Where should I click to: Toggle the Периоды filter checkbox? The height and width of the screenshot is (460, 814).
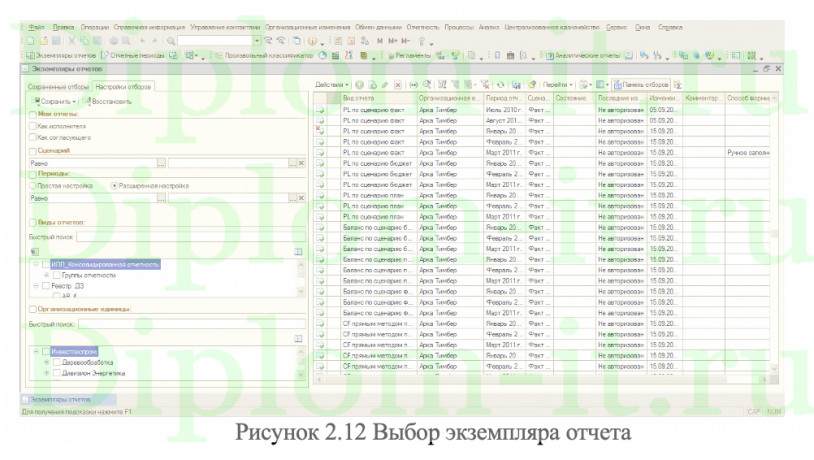(x=33, y=174)
